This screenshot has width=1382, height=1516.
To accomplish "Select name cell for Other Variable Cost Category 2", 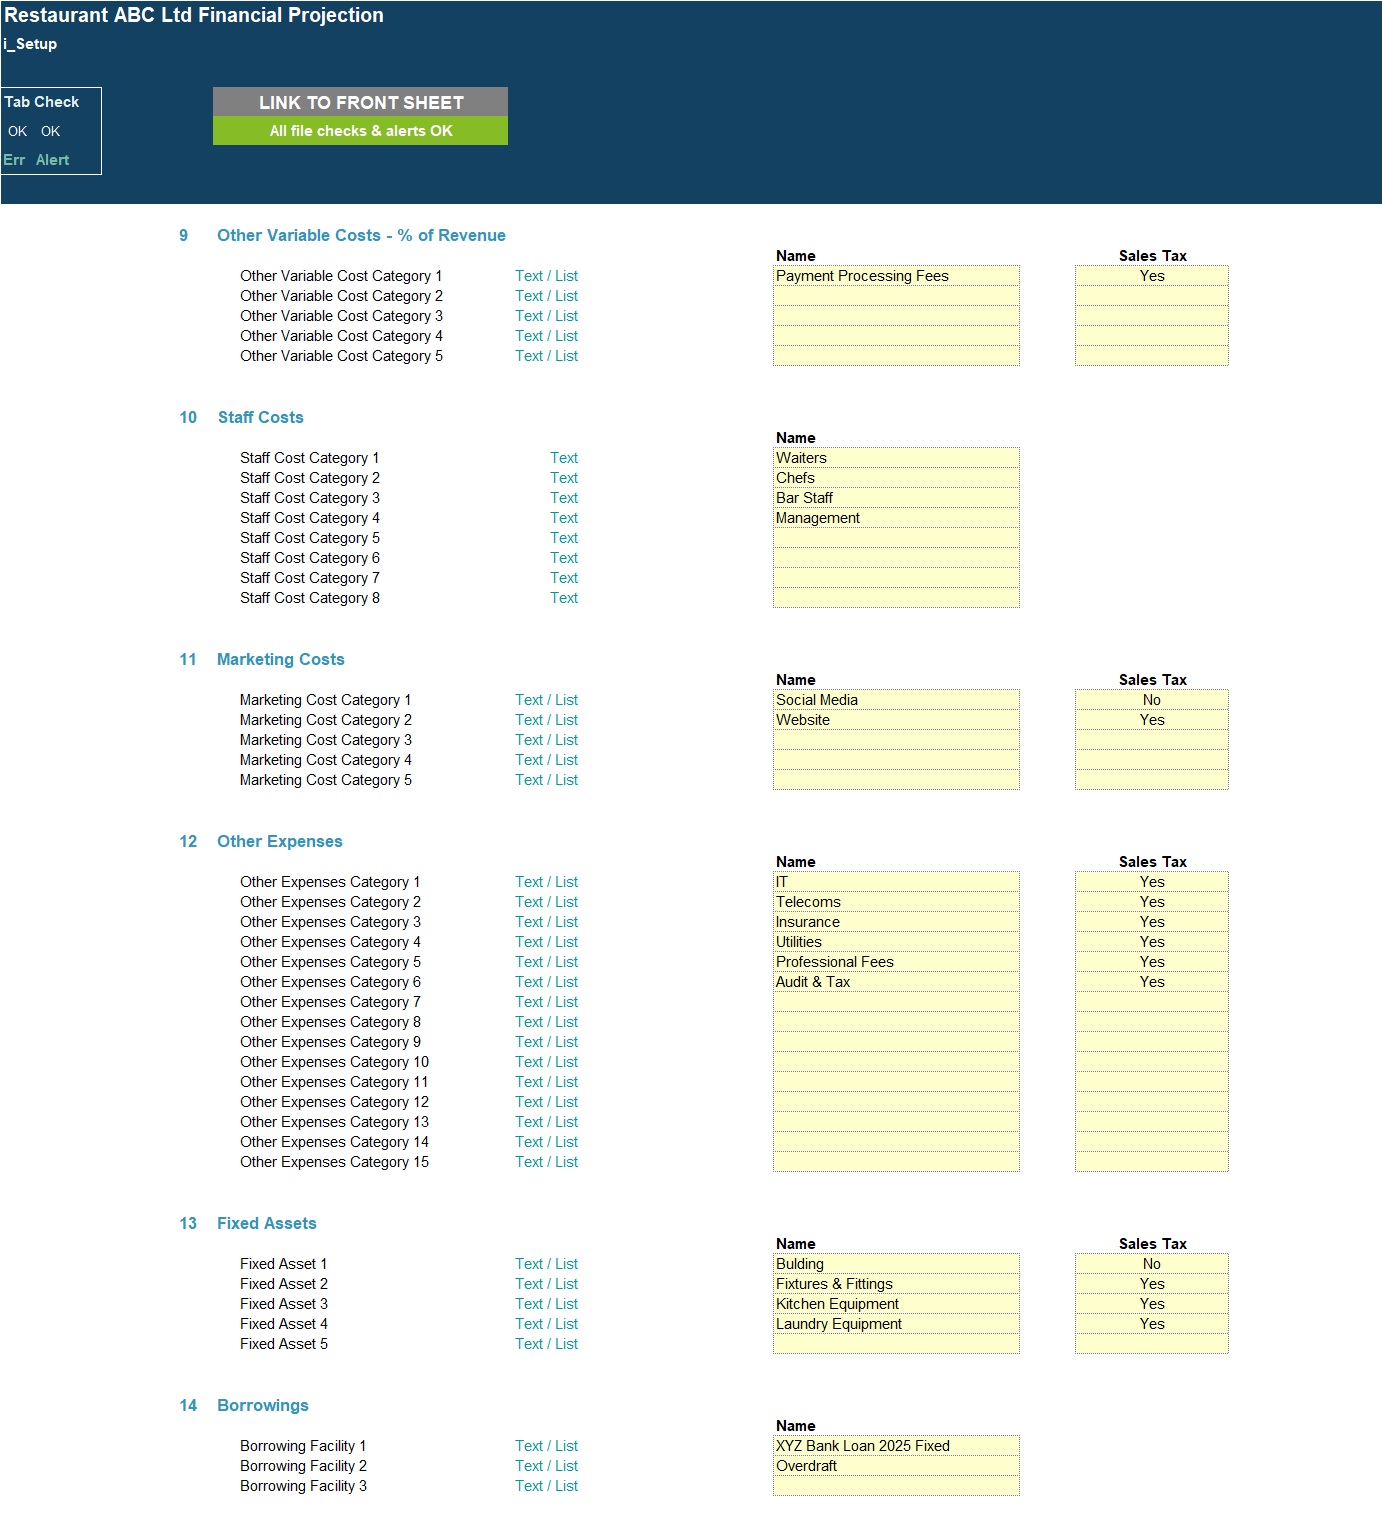I will 896,296.
